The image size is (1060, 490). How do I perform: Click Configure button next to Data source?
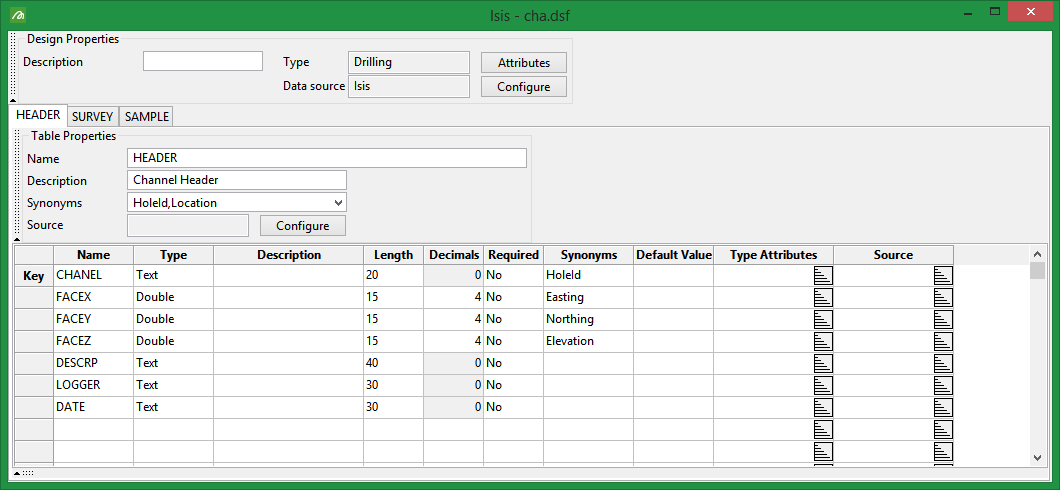coord(523,87)
